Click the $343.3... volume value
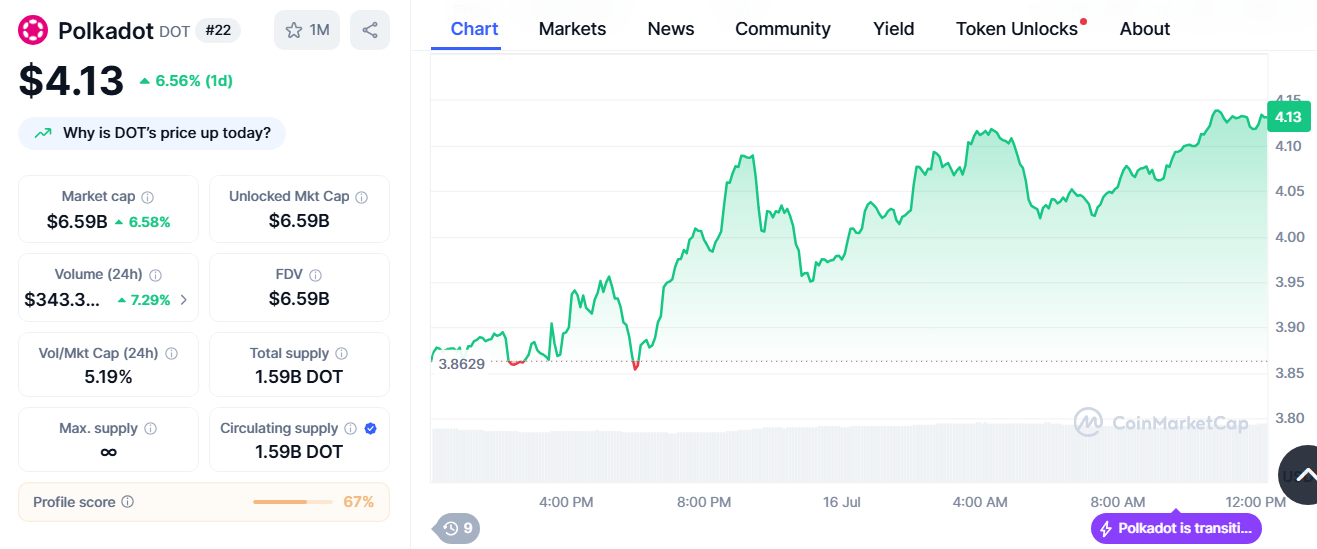Image resolution: width=1317 pixels, height=549 pixels. point(62,299)
